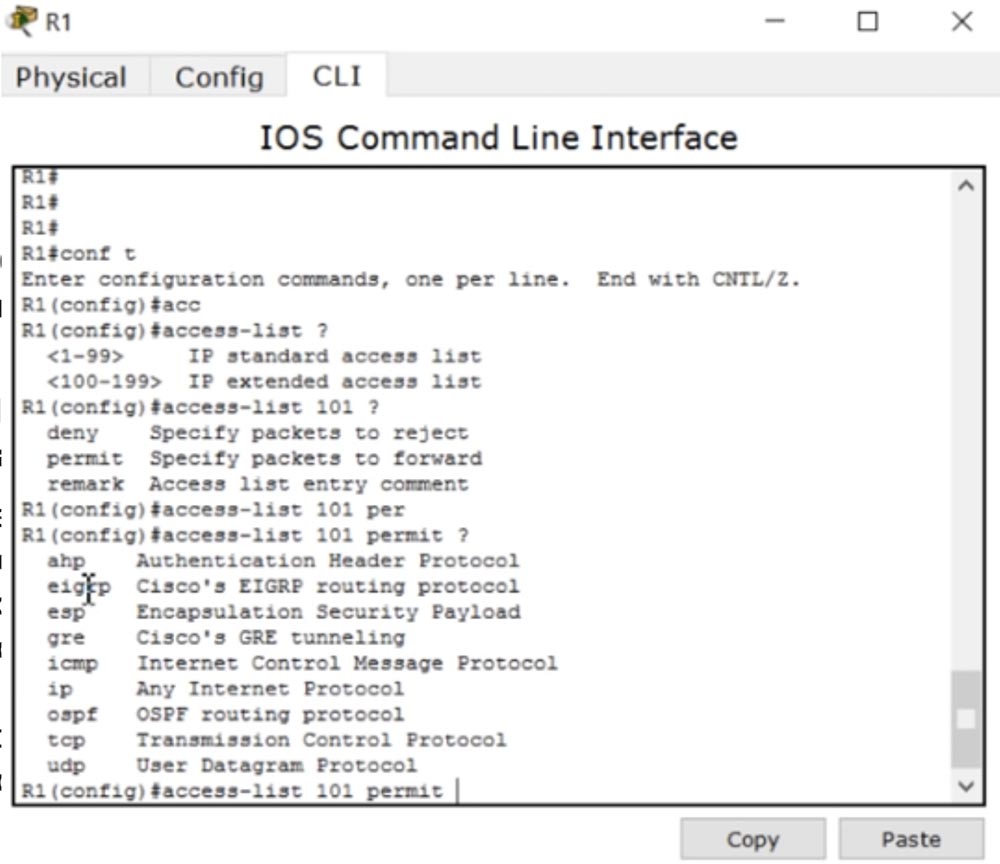Click the 'Enter configuration commands' message line
The height and width of the screenshot is (864, 1000).
(411, 279)
